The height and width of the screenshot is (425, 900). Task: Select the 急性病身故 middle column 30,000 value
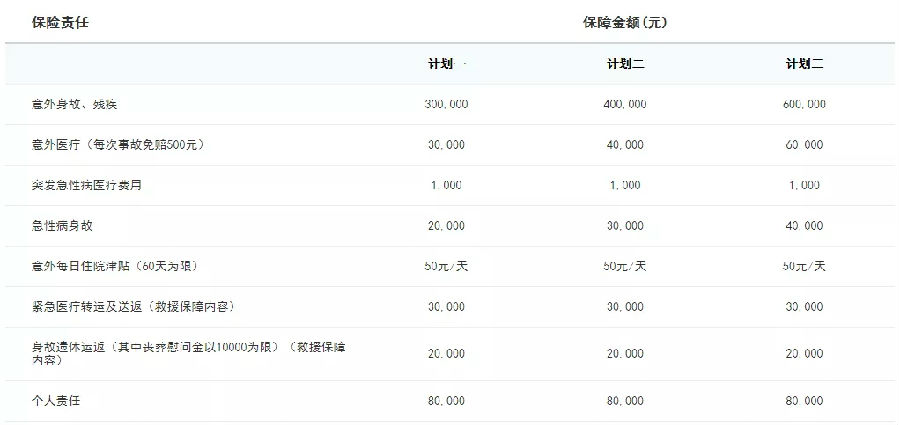(625, 226)
